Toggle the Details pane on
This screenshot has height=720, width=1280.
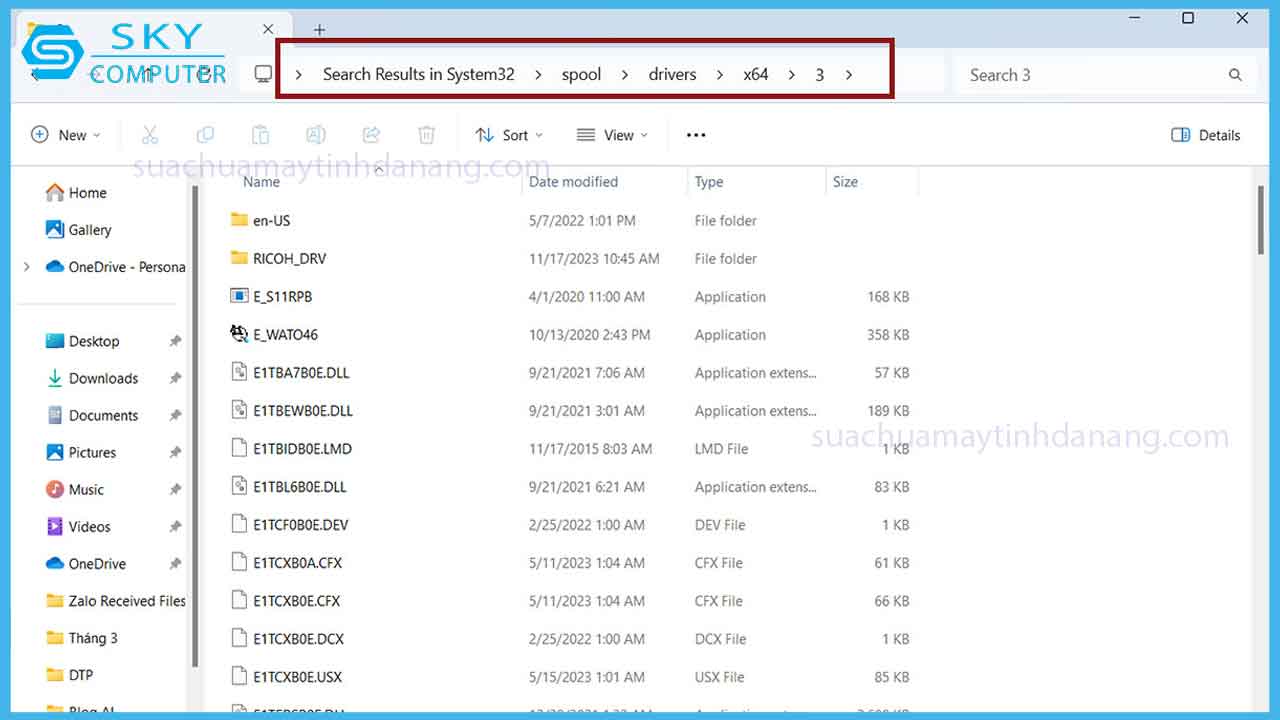coord(1205,134)
